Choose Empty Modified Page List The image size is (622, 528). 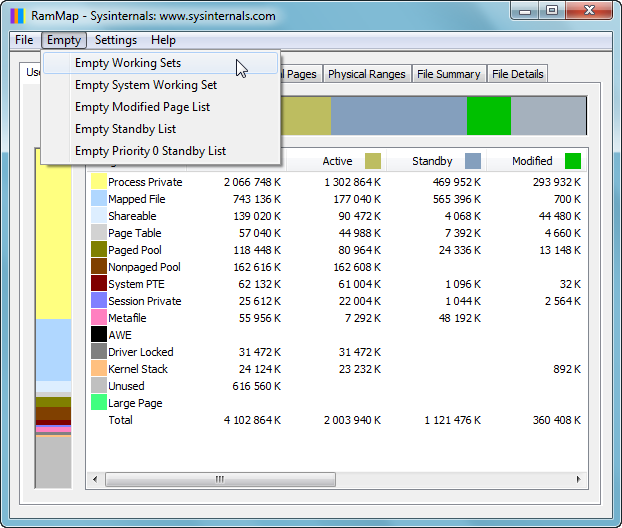tap(161, 107)
